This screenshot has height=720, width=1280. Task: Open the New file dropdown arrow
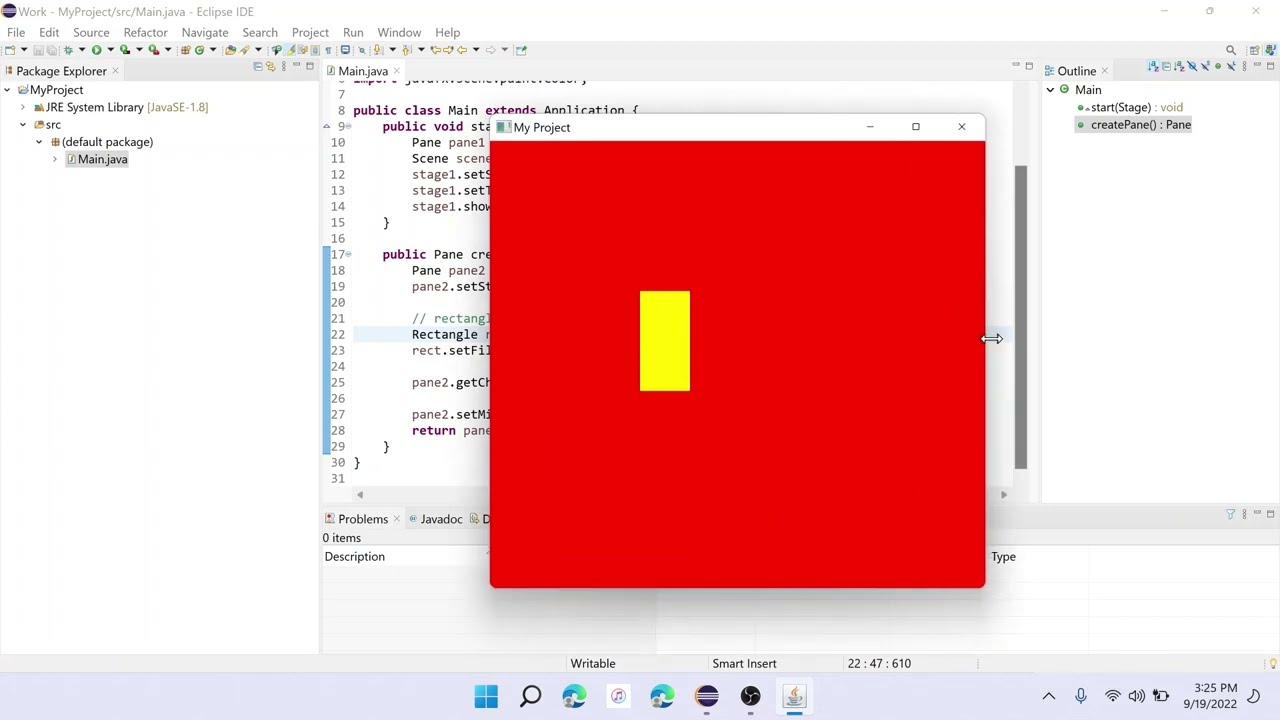tap(24, 49)
